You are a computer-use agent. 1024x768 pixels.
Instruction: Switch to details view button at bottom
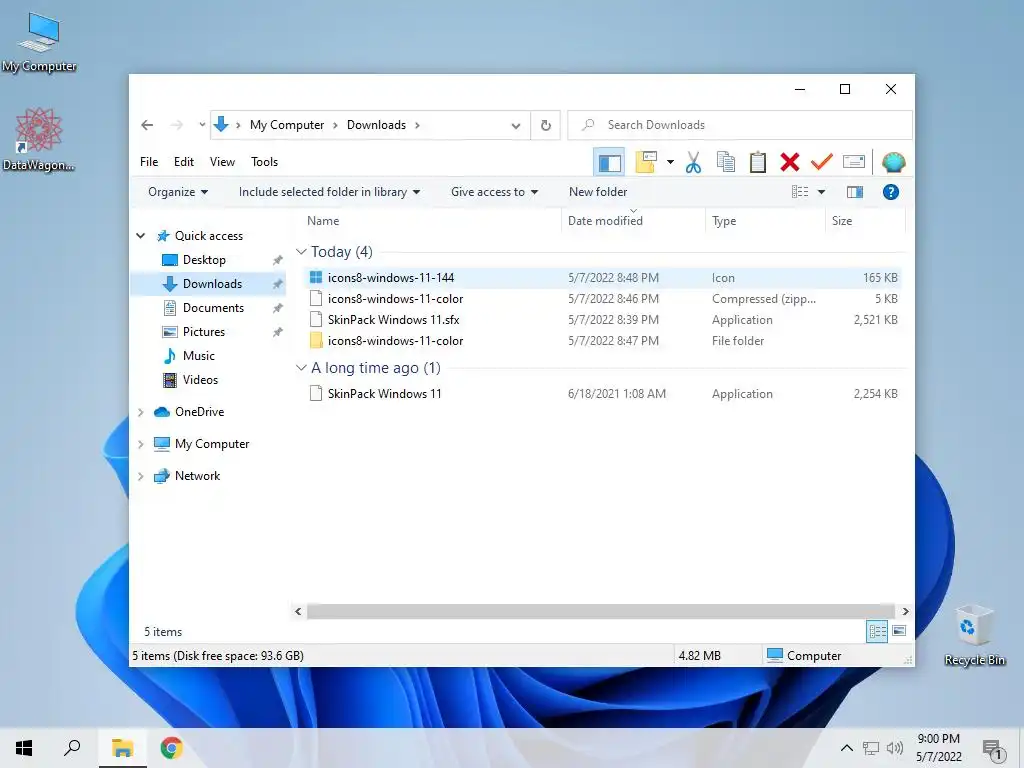pyautogui.click(x=877, y=631)
